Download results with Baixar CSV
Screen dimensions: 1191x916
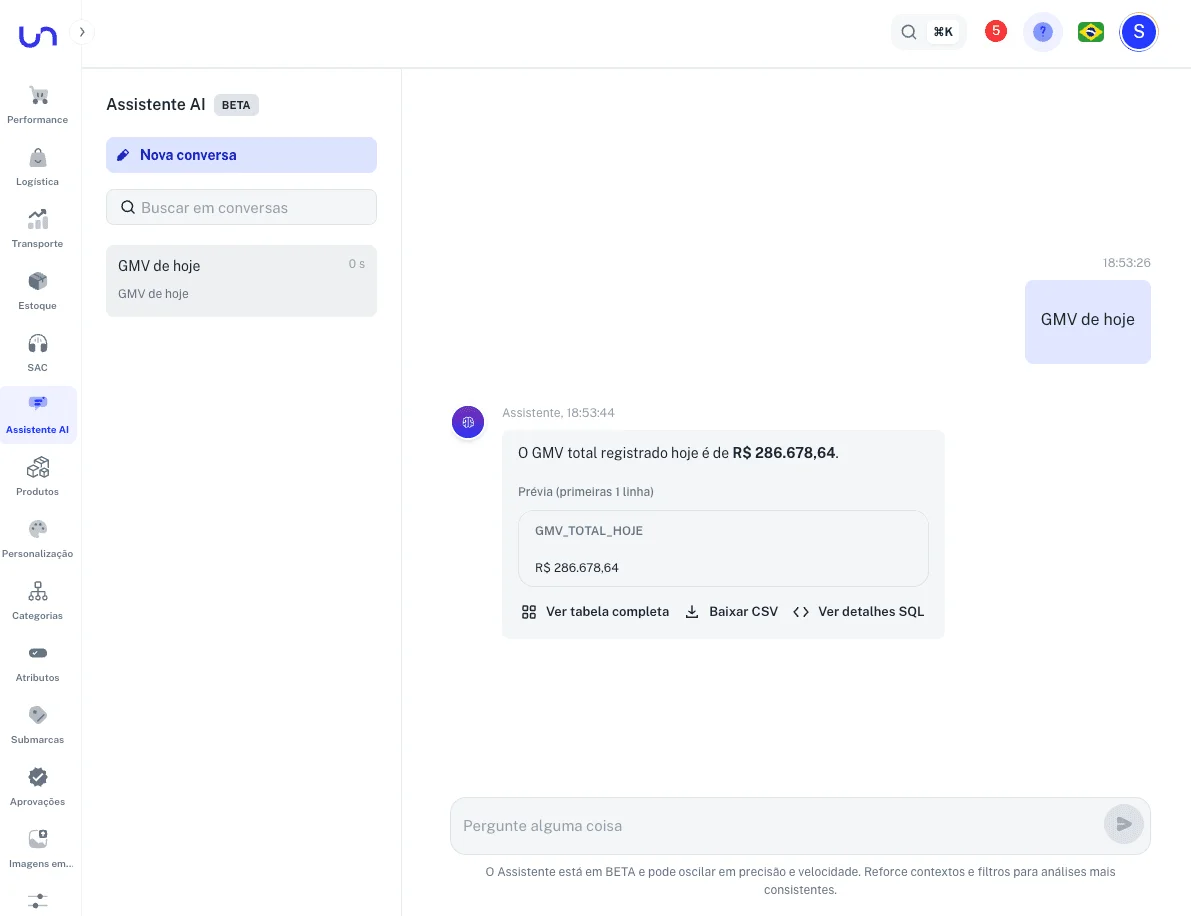click(x=731, y=612)
